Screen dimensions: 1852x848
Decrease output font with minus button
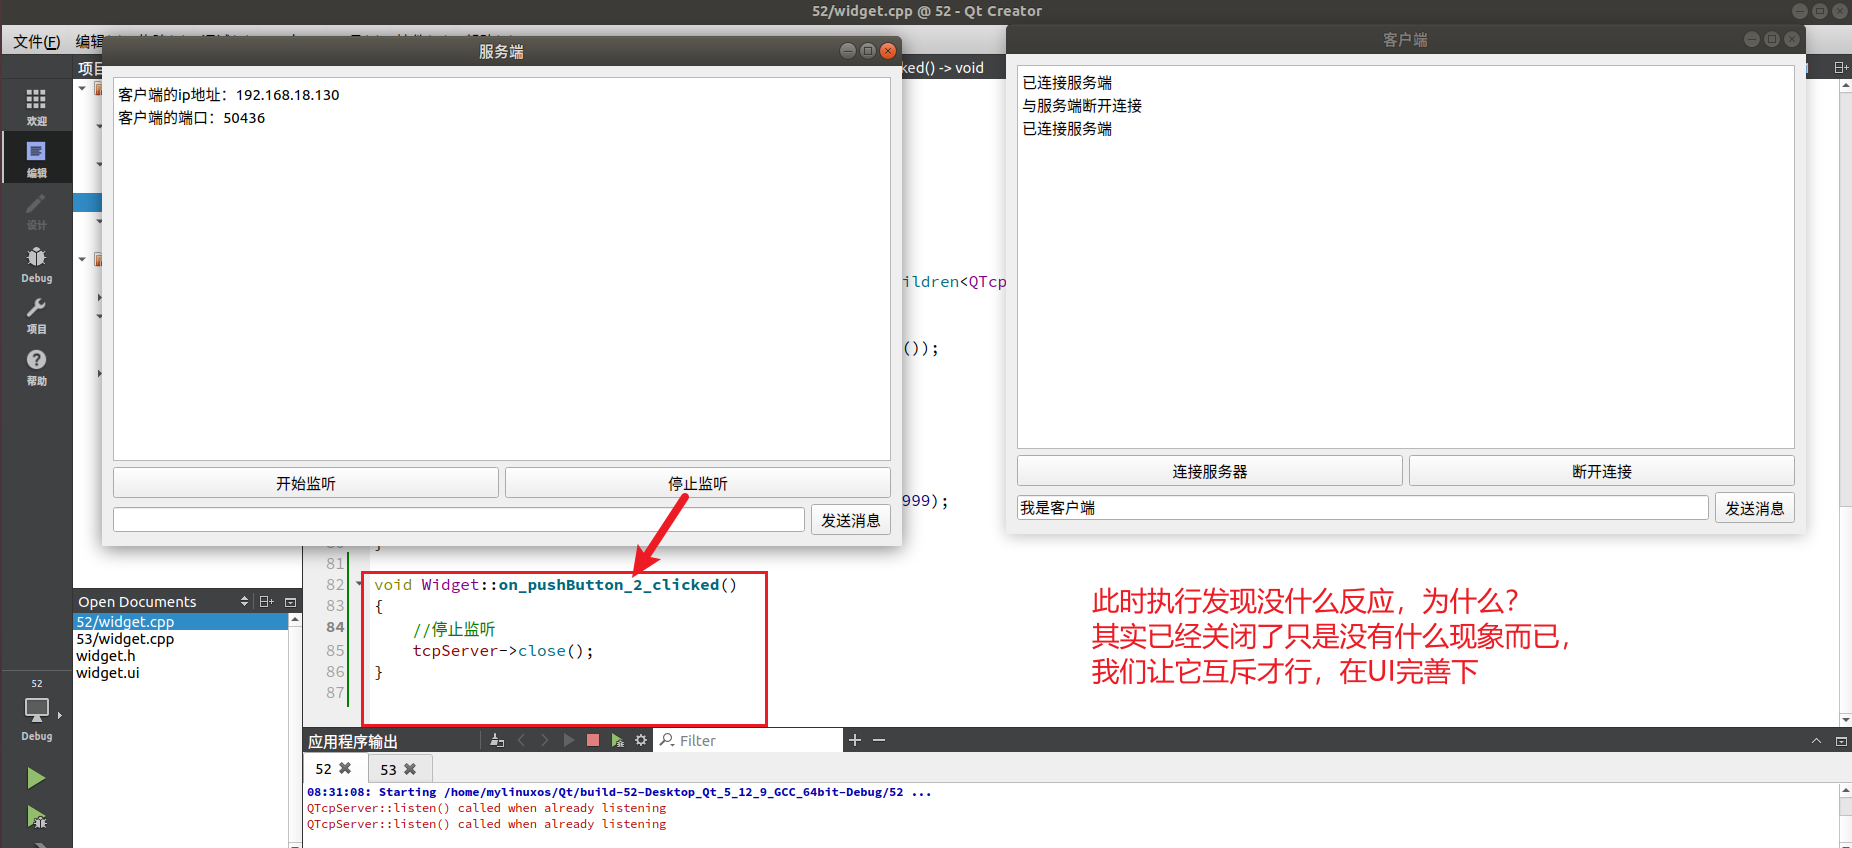coord(879,740)
